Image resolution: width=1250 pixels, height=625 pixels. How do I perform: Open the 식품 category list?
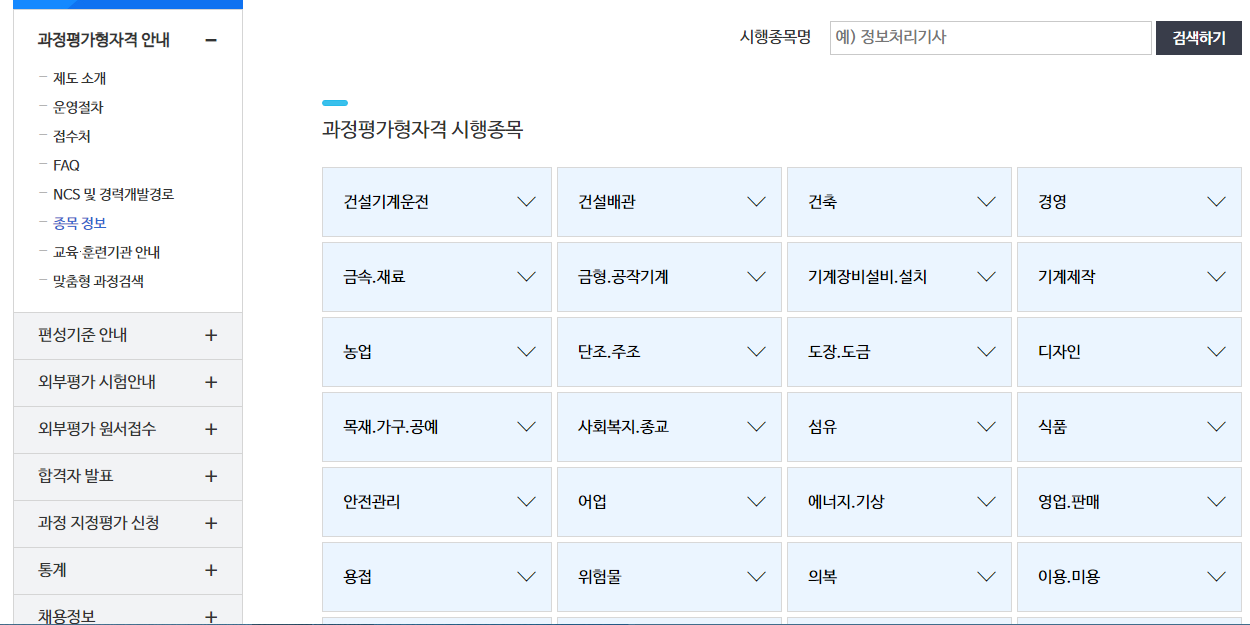(x=1130, y=427)
